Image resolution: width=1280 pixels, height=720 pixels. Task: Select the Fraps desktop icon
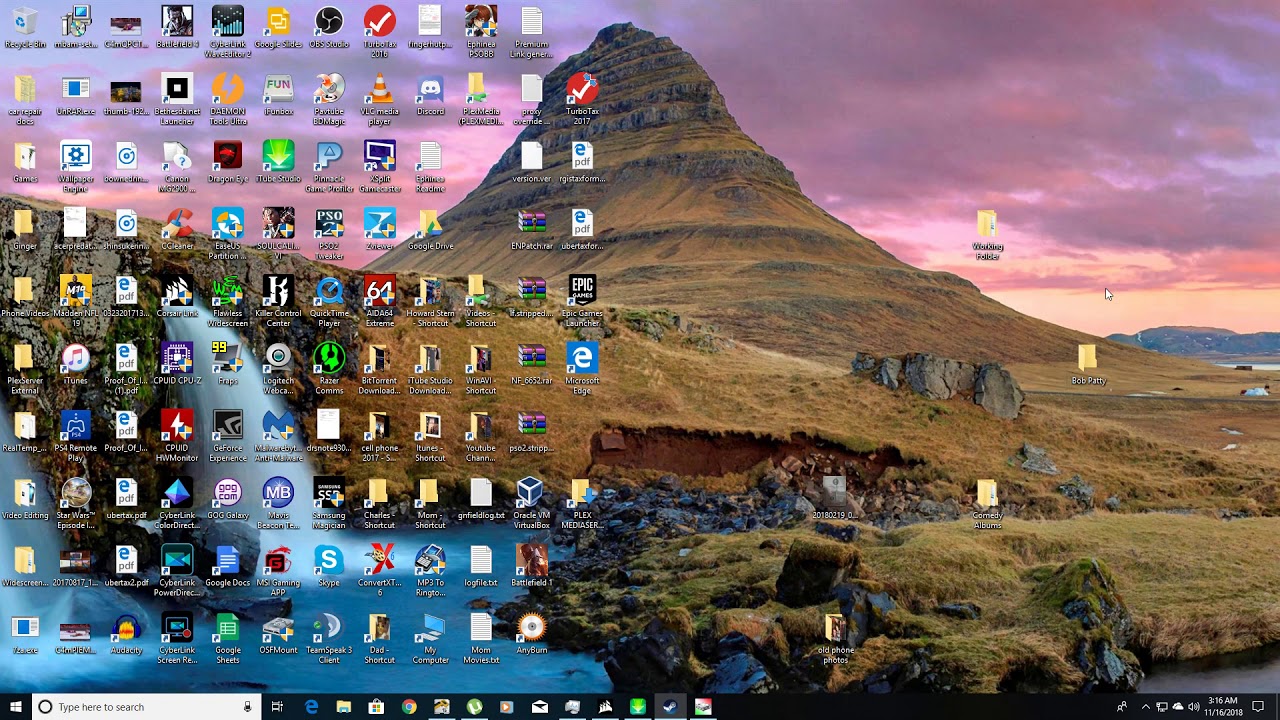pos(228,364)
